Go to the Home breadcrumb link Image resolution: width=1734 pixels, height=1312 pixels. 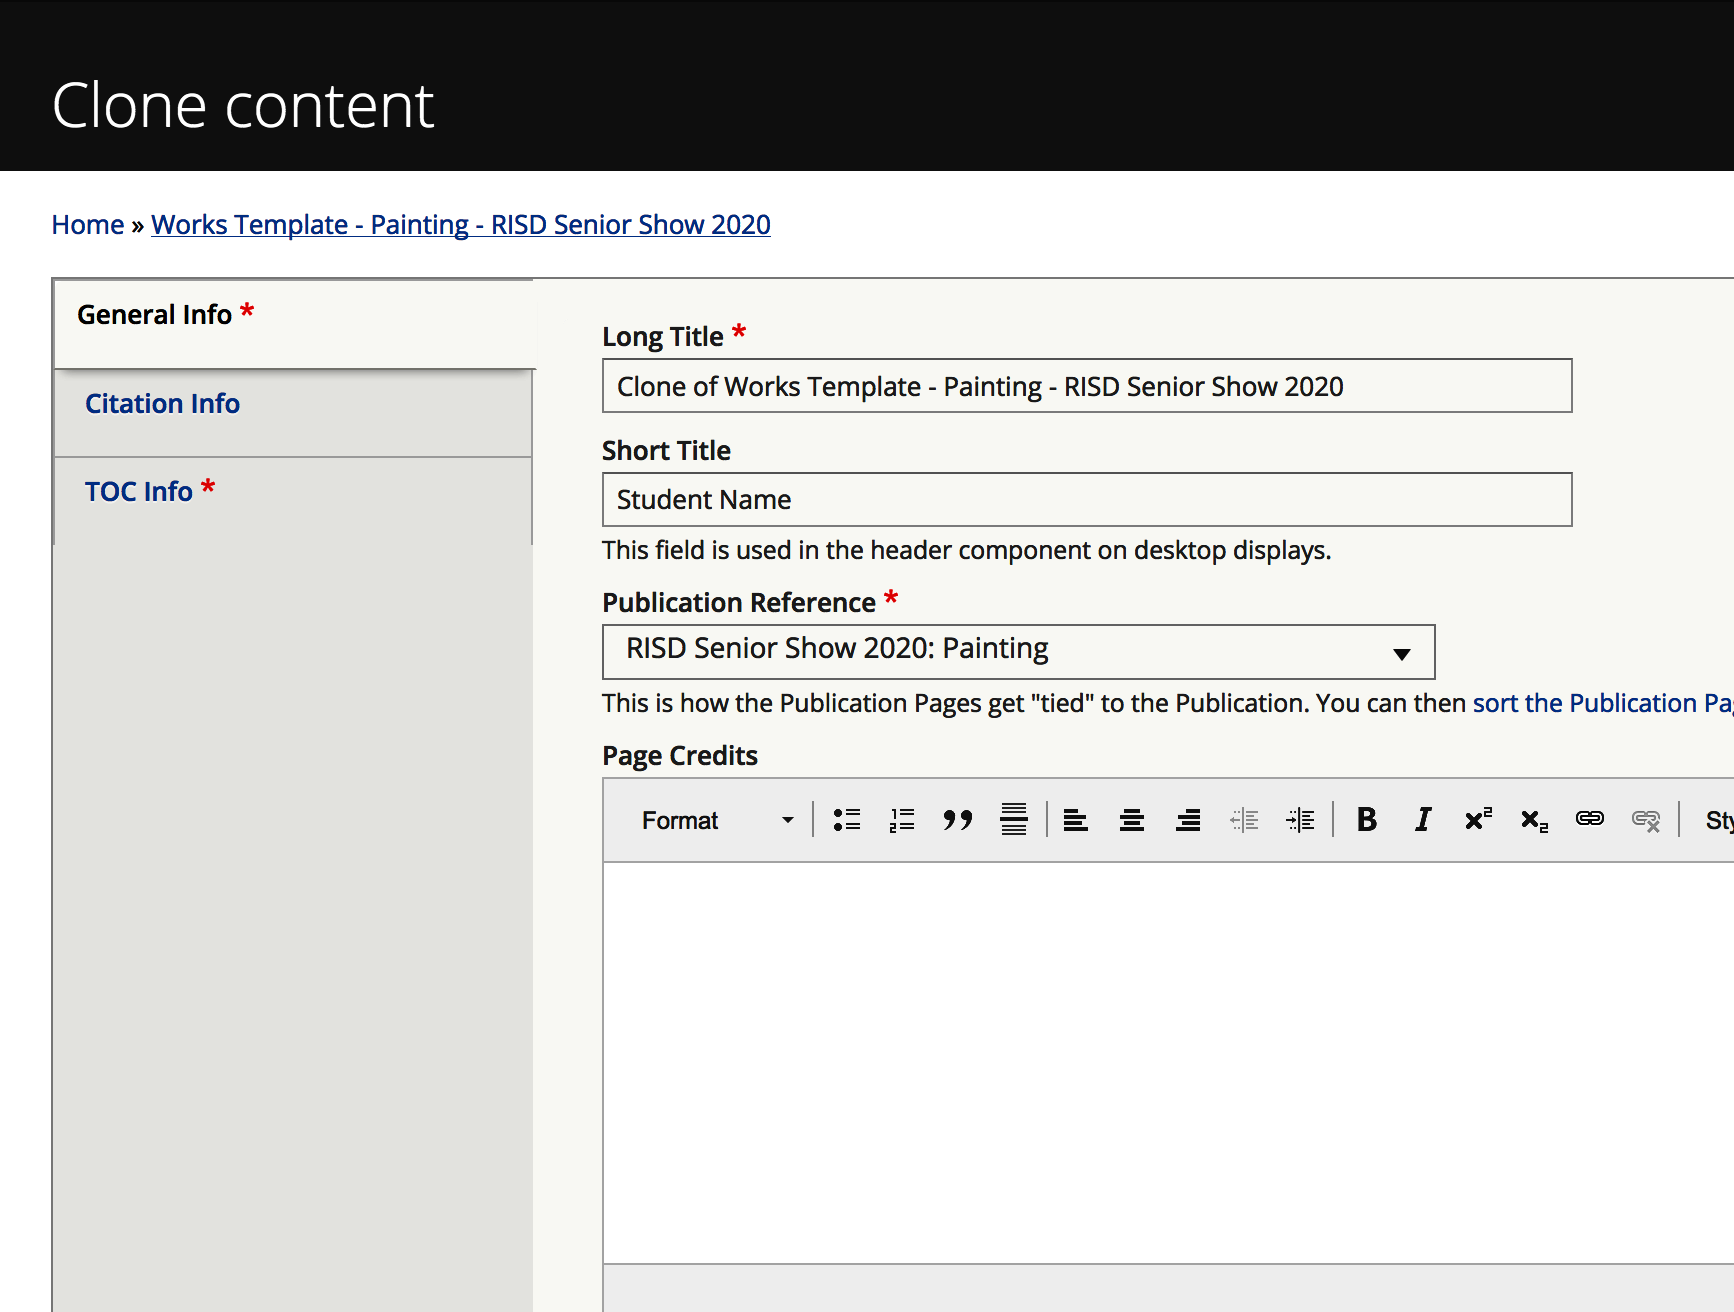click(x=88, y=225)
